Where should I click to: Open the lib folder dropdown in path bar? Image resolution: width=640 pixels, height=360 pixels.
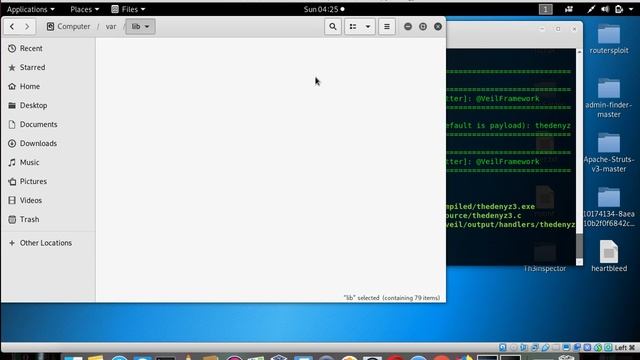click(140, 27)
